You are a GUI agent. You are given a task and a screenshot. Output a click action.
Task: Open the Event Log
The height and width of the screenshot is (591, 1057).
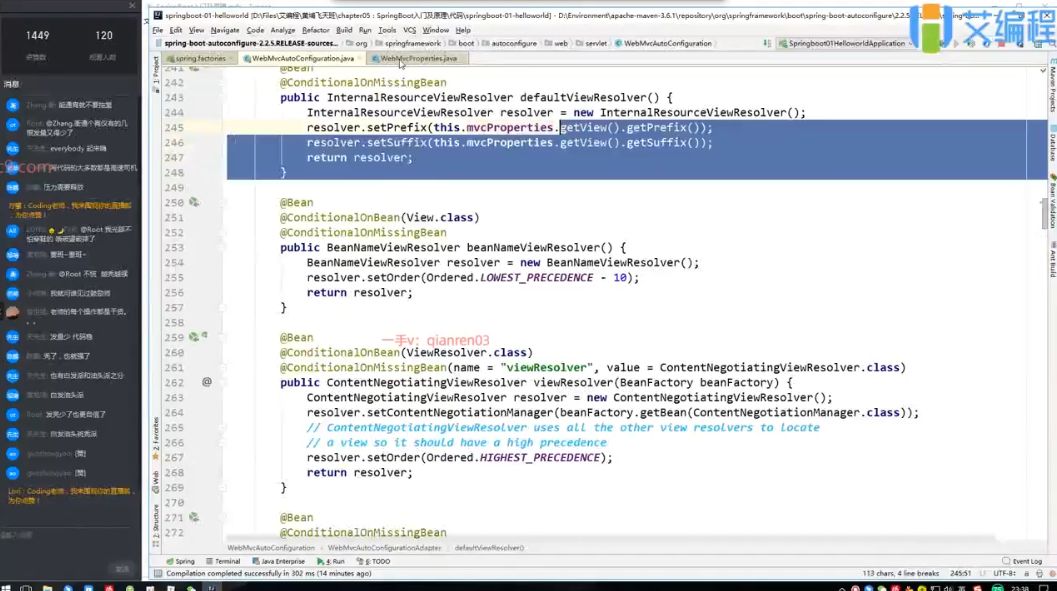pos(1022,561)
